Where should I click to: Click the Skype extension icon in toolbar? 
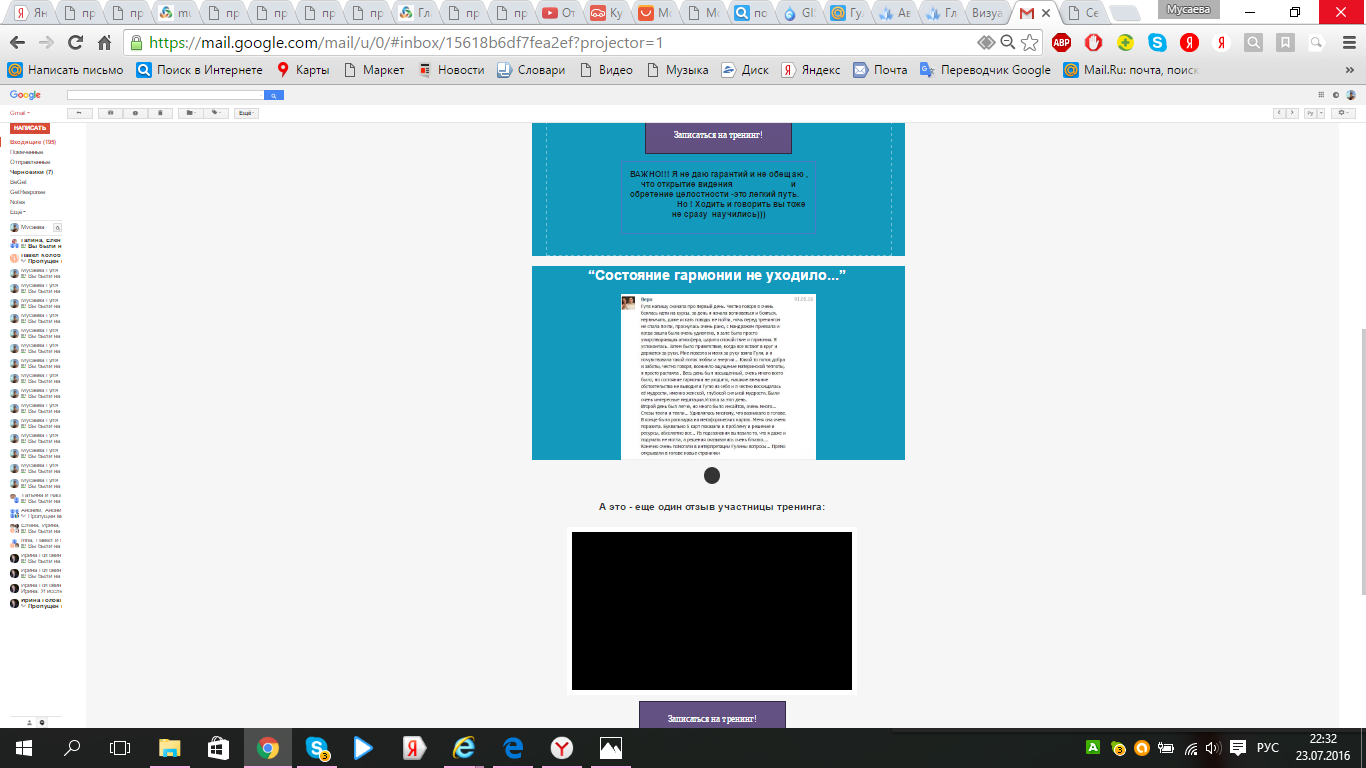click(1157, 42)
